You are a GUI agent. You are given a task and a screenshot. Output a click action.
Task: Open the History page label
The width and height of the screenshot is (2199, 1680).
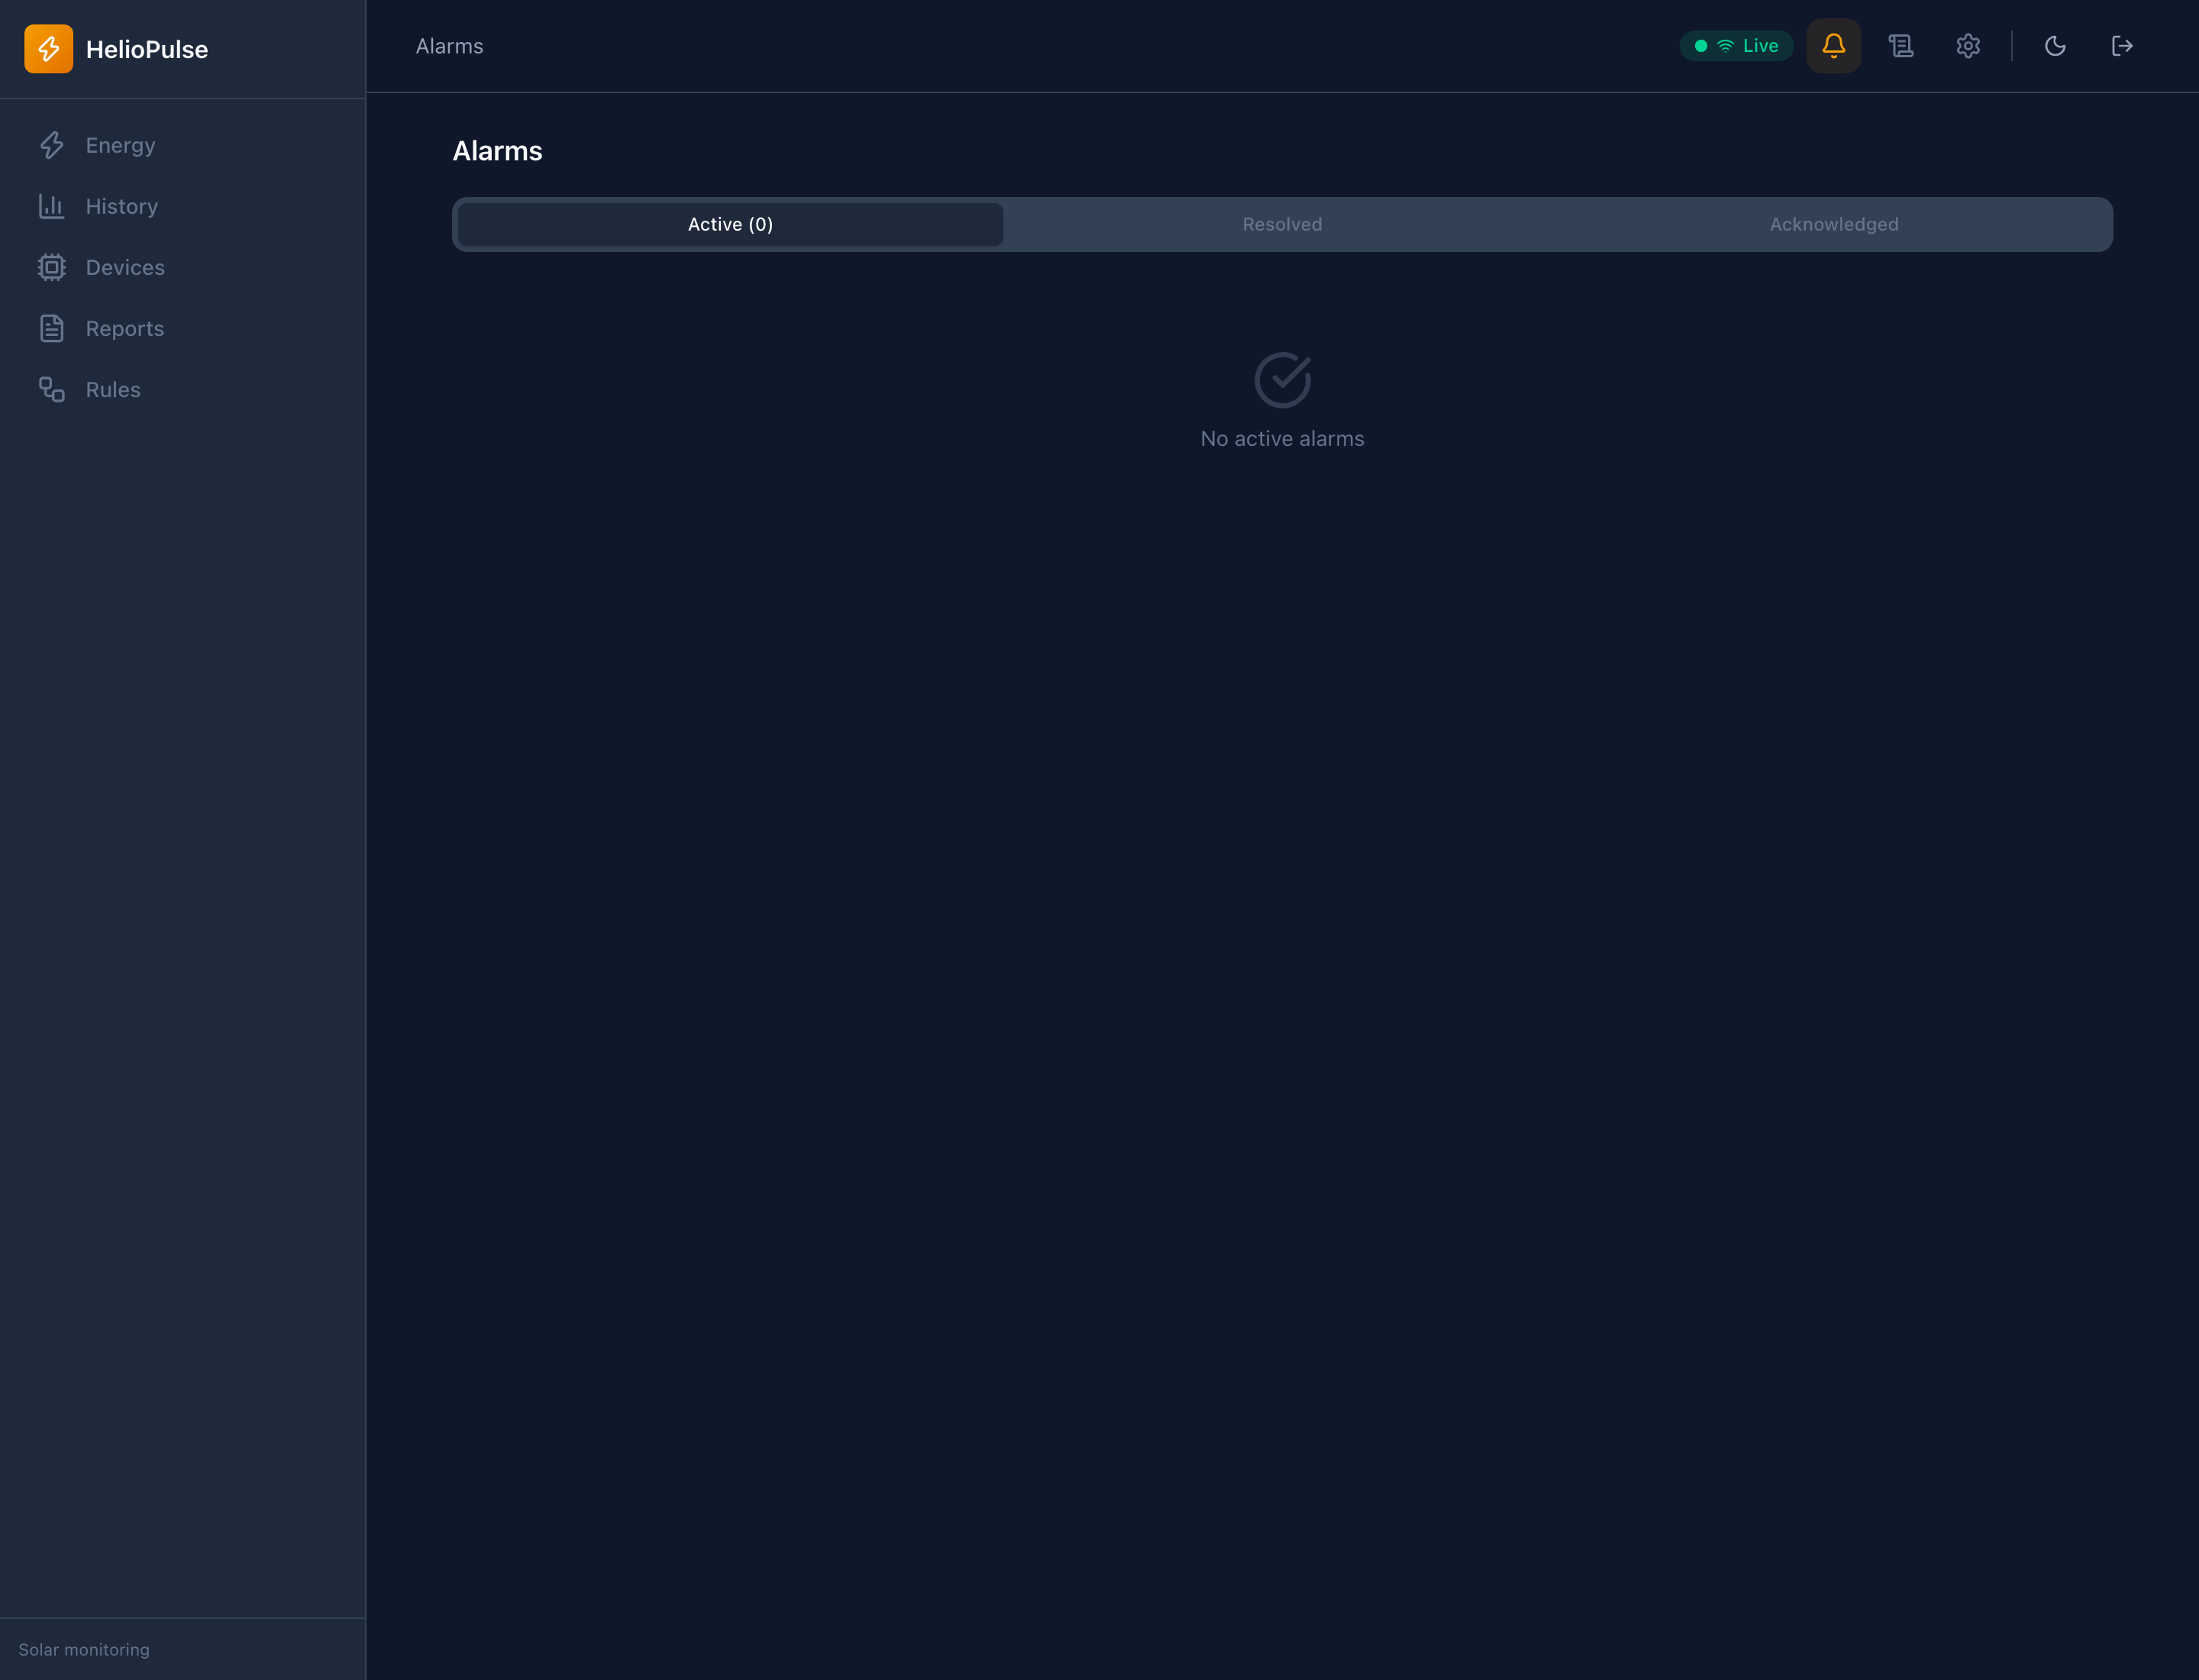click(122, 206)
